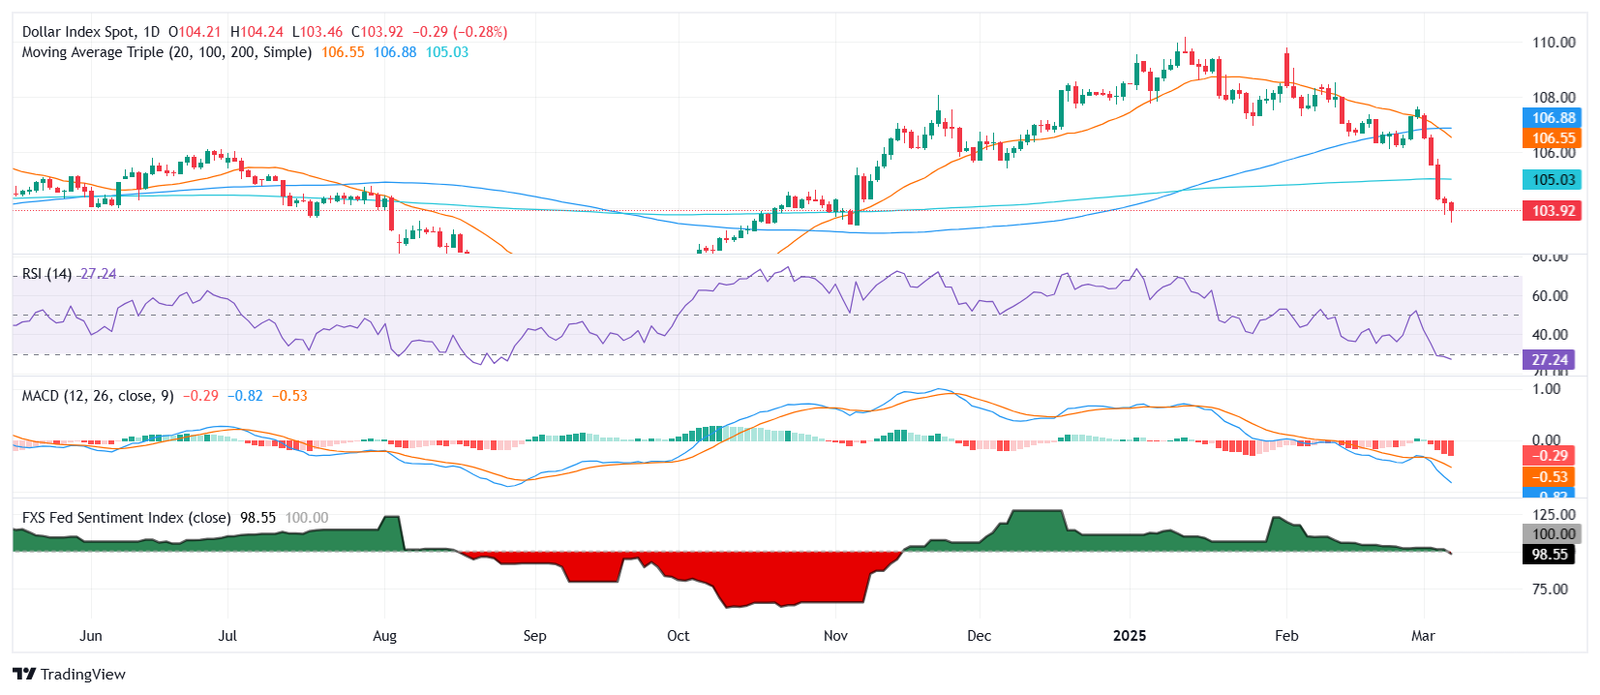
Task: Click the orange 106.55 price tag
Action: coord(1553,138)
